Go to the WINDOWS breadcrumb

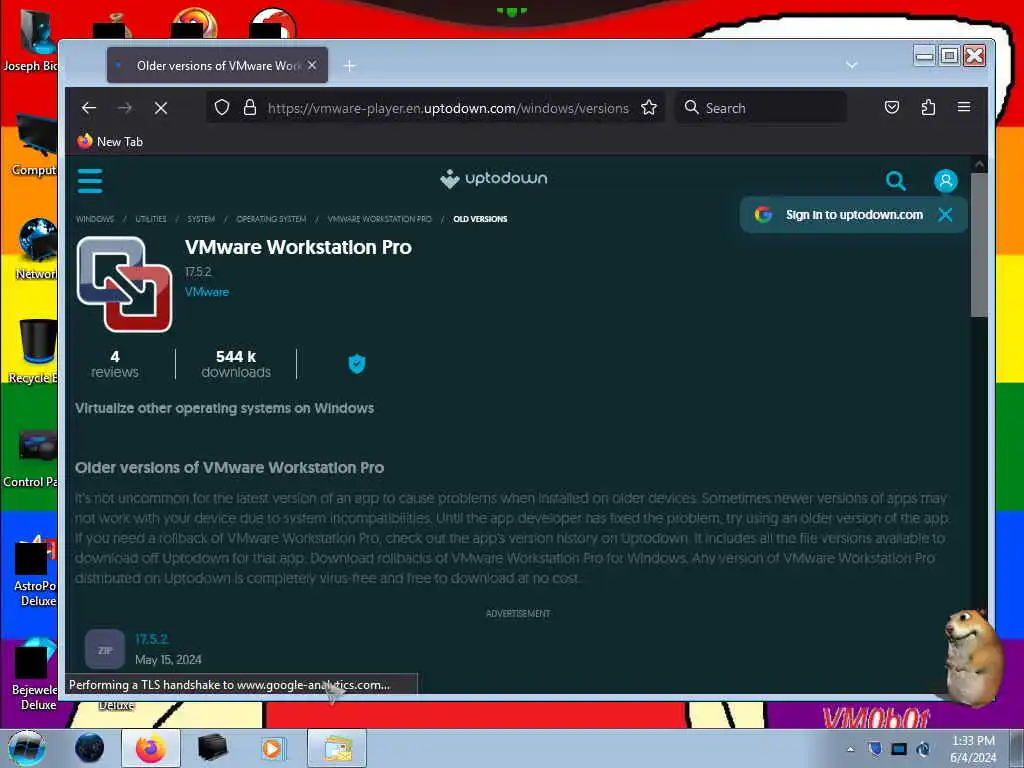click(95, 219)
